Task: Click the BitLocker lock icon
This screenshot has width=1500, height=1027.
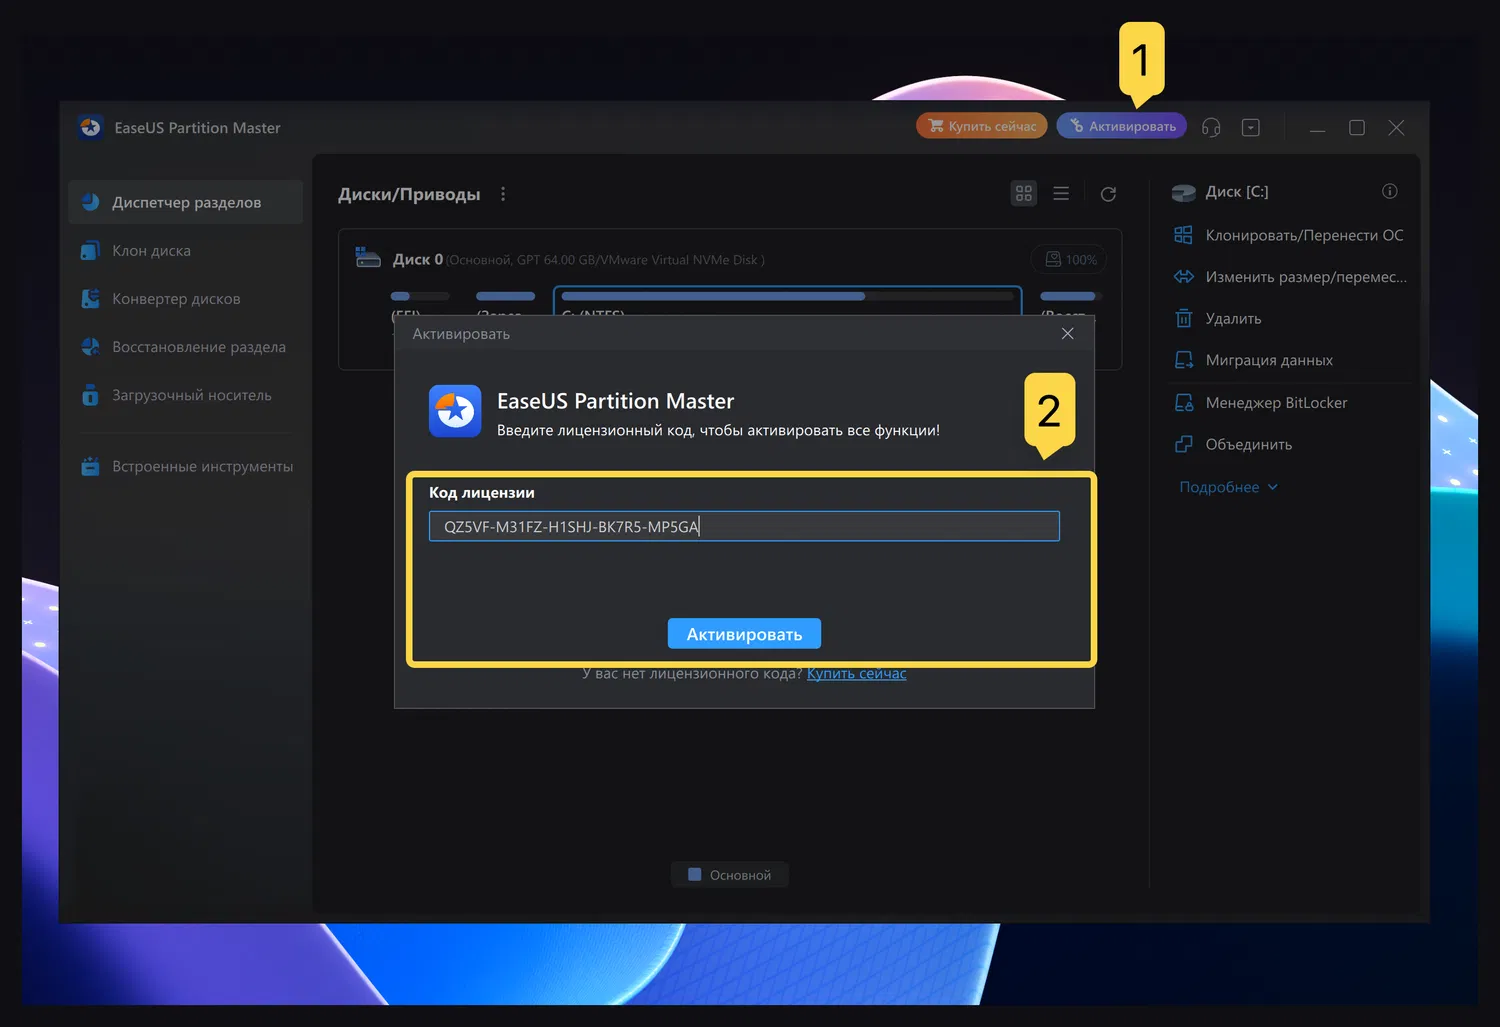Action: tap(1184, 402)
